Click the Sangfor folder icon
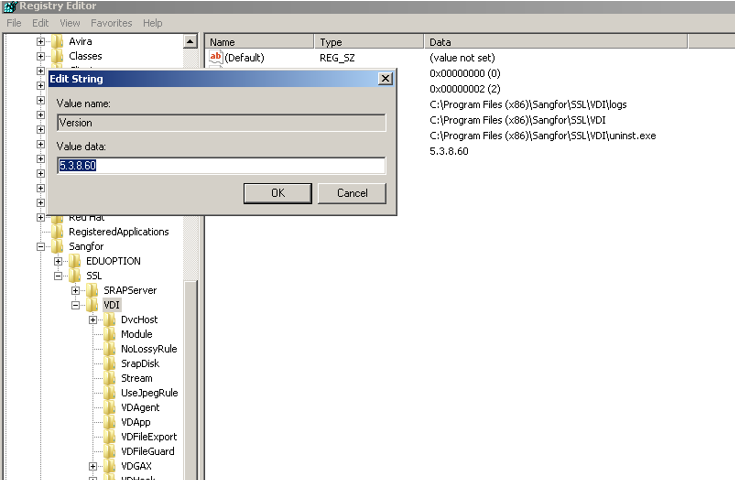Image resolution: width=735 pixels, height=480 pixels. pos(57,246)
